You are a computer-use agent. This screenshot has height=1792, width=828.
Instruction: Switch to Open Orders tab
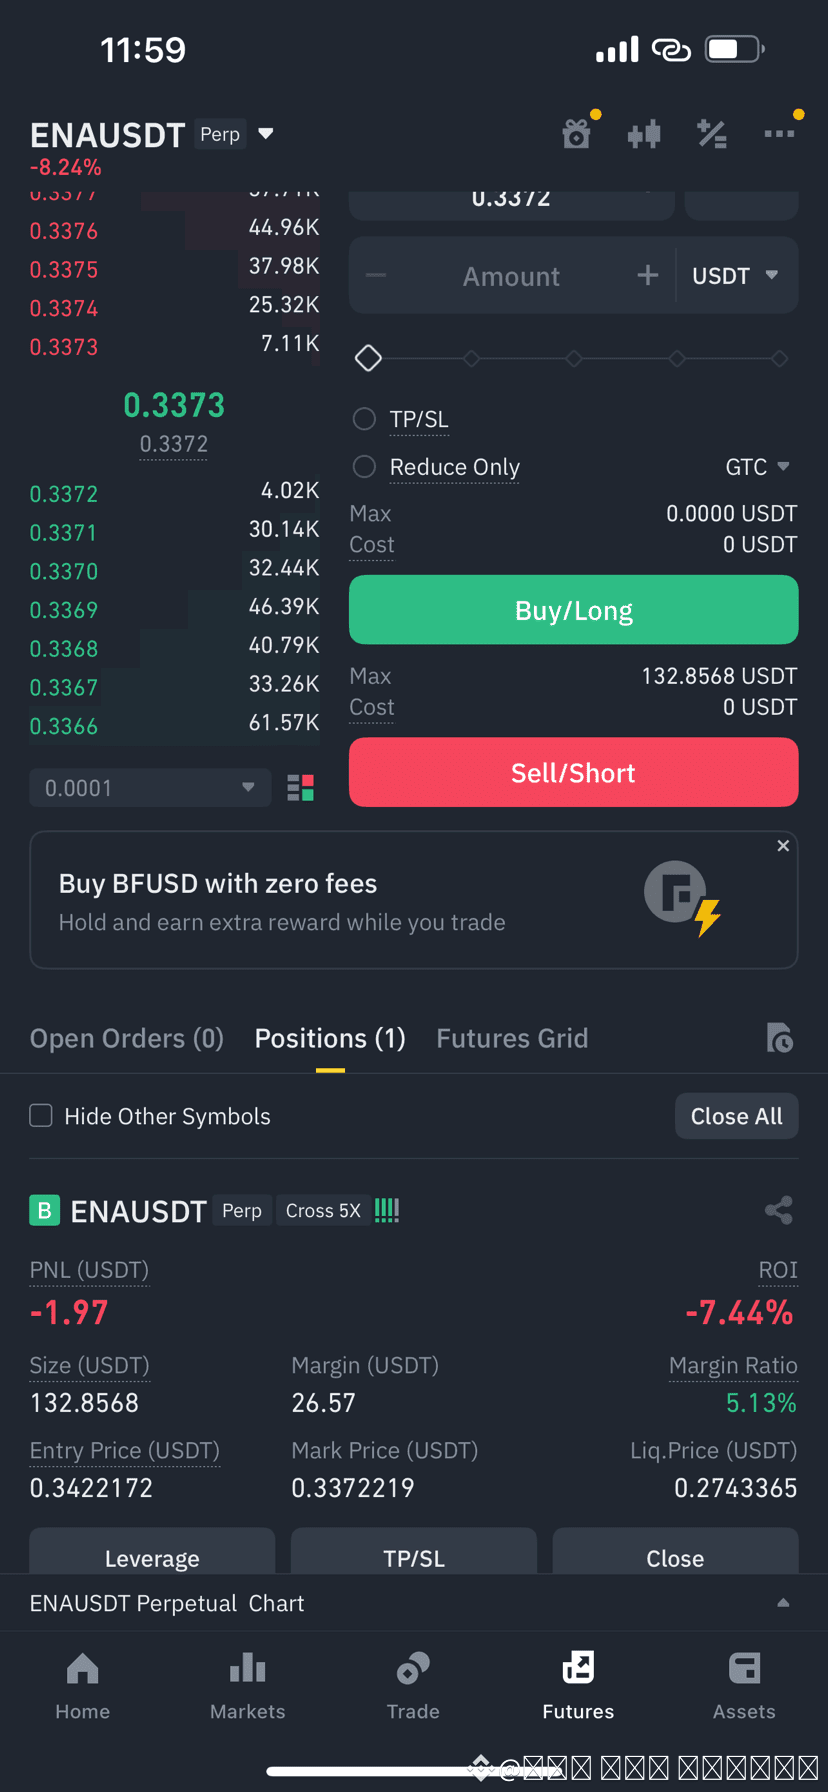(127, 1038)
